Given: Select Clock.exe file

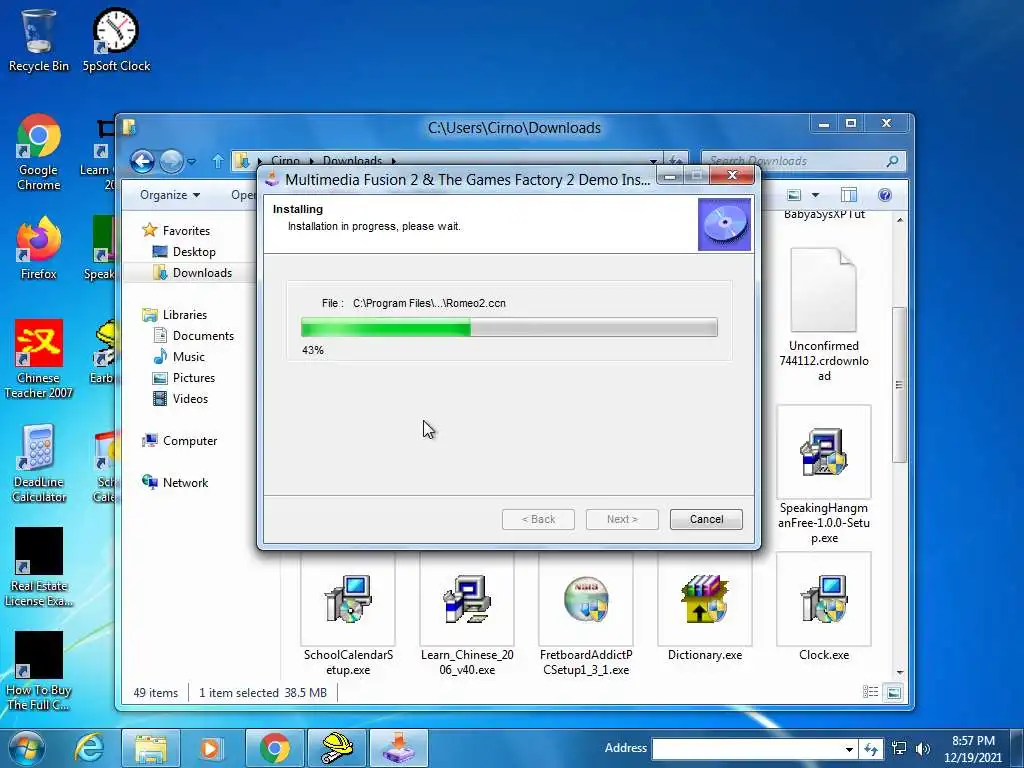Looking at the screenshot, I should tap(824, 609).
